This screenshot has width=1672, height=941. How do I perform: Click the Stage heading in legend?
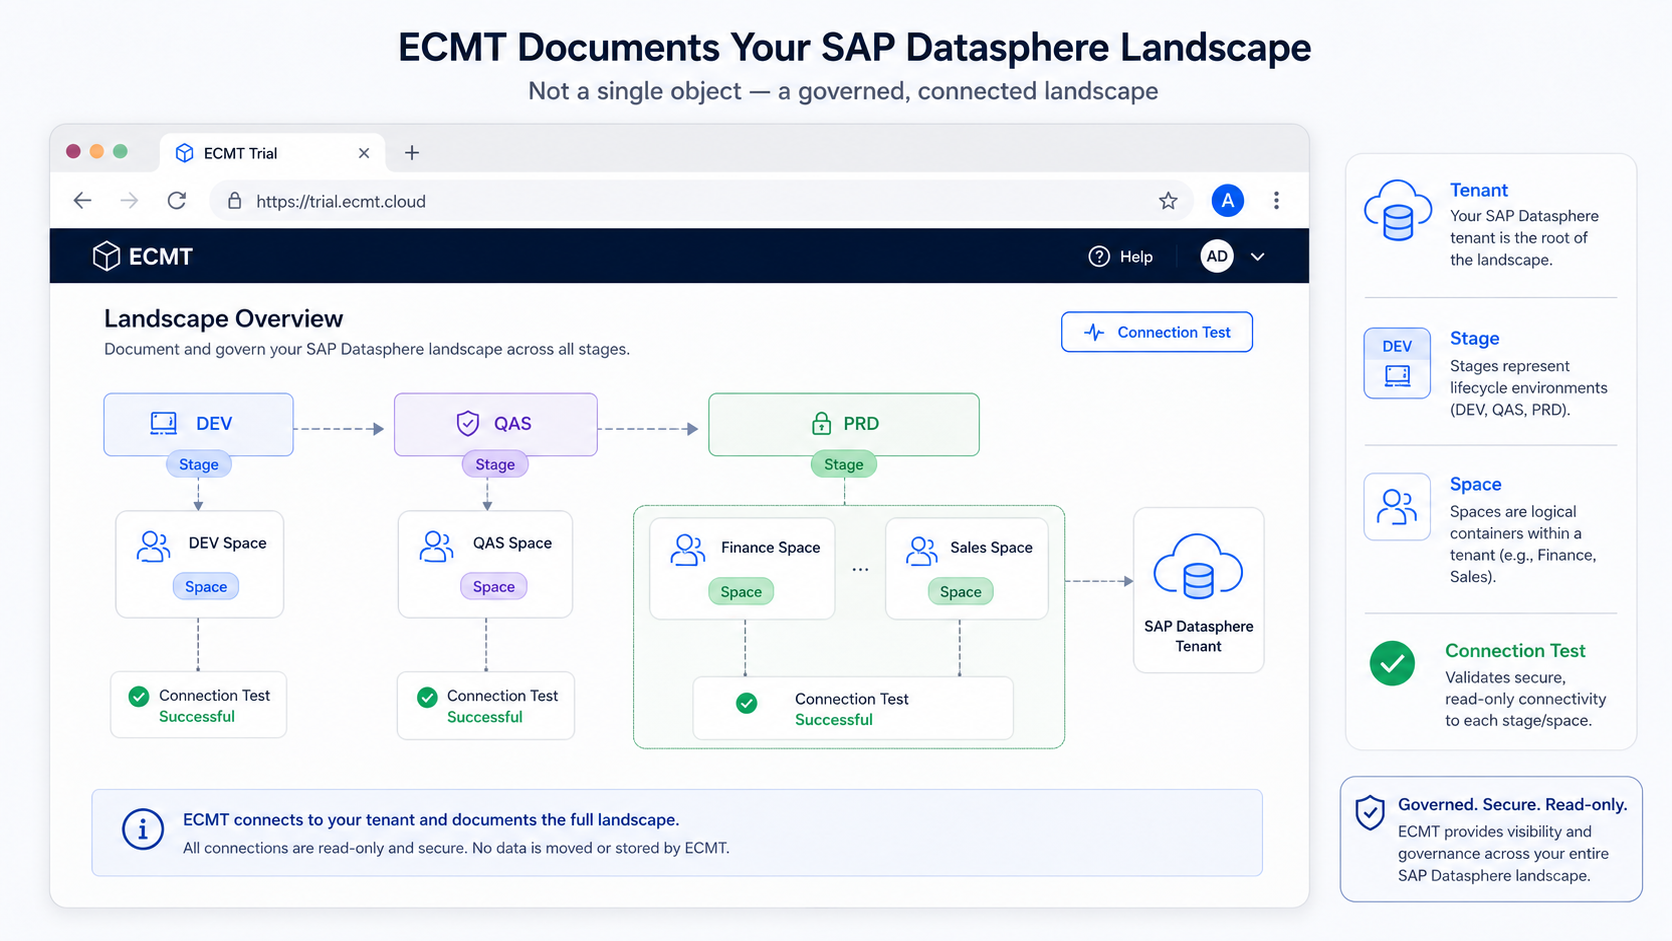[1474, 338]
